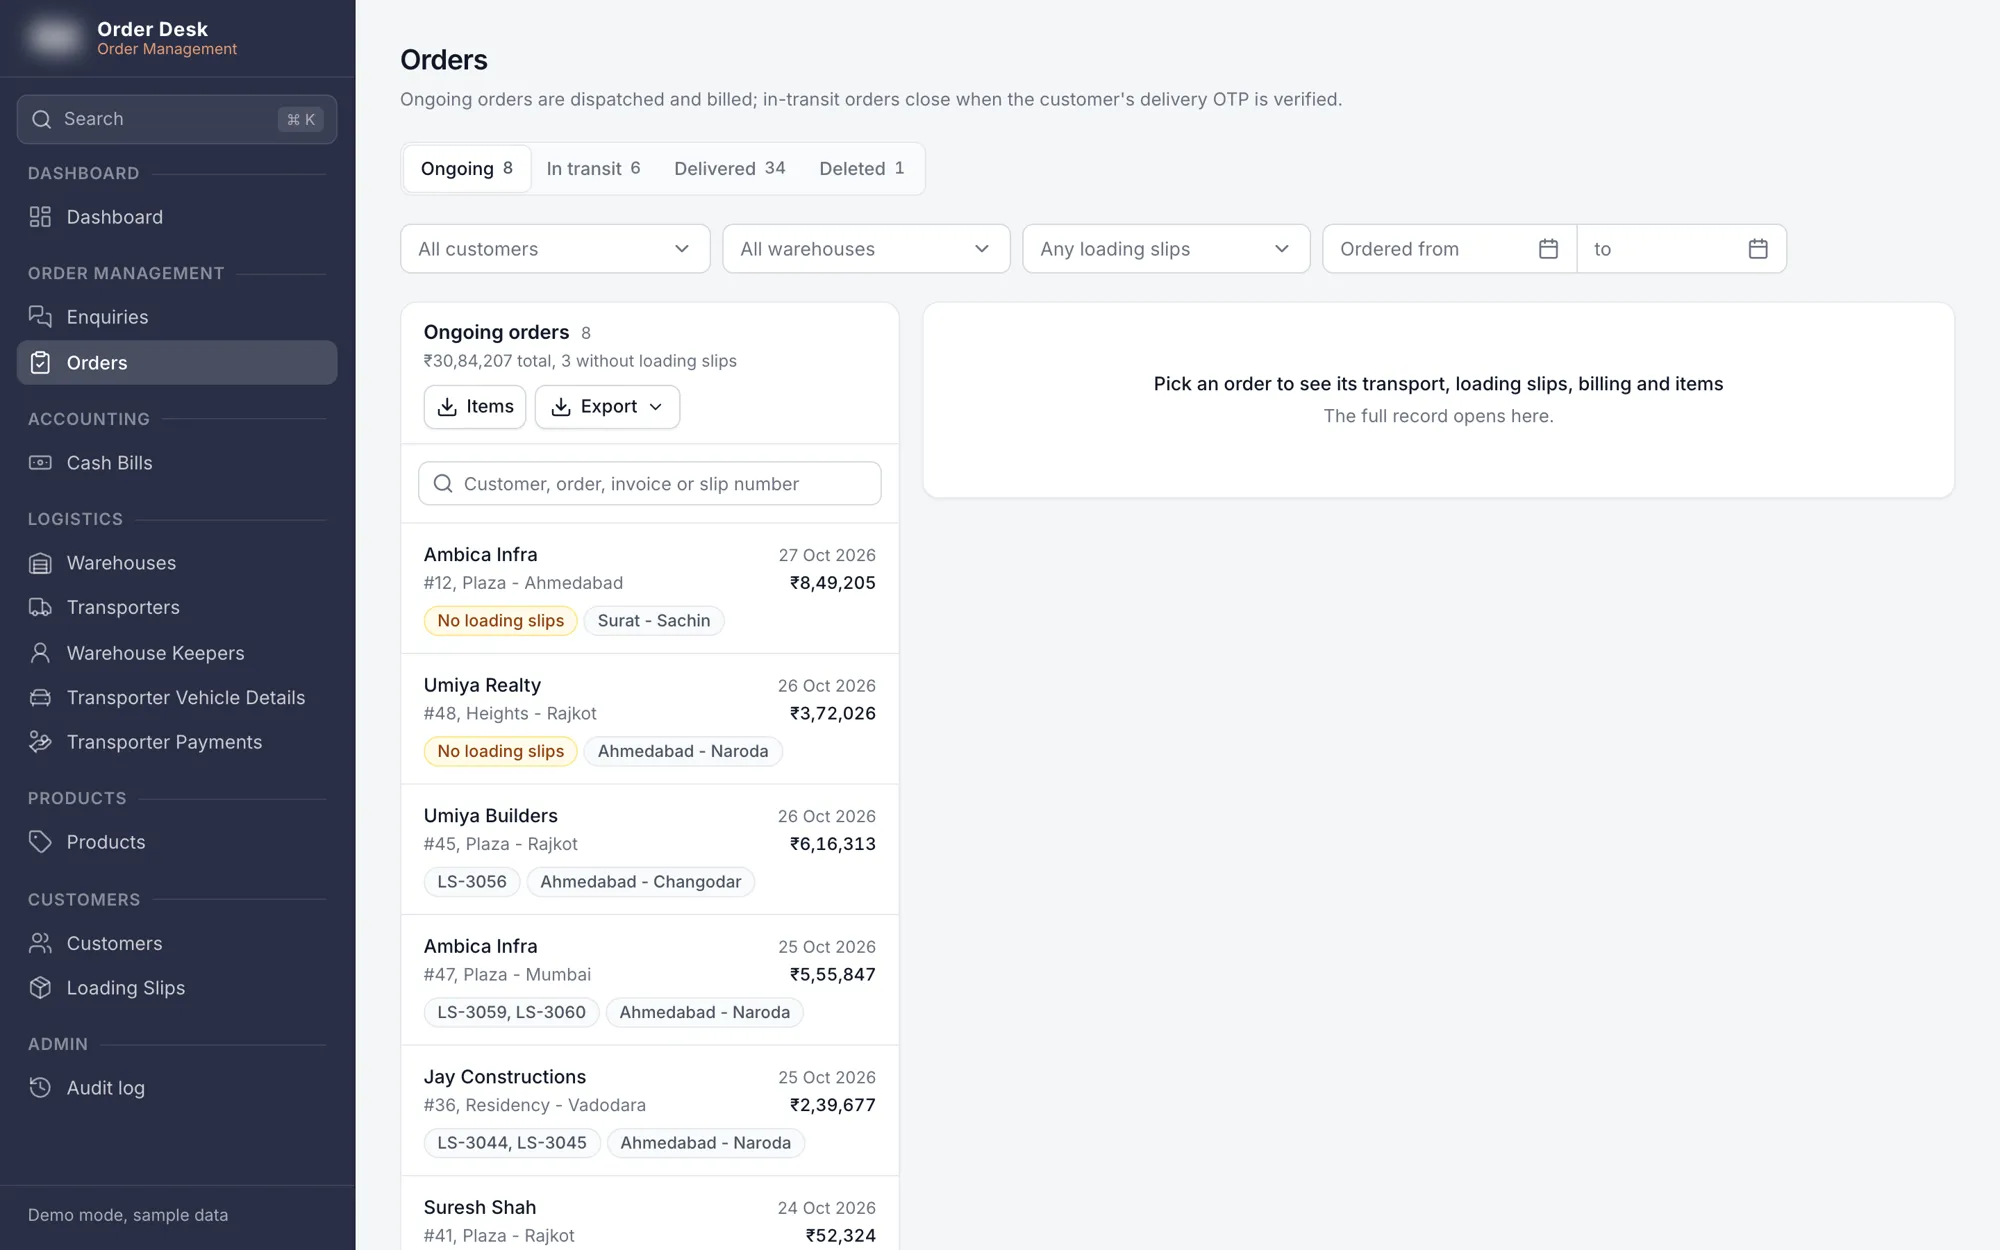Image resolution: width=2000 pixels, height=1250 pixels.
Task: Open the Export dropdown menu
Action: click(x=607, y=407)
